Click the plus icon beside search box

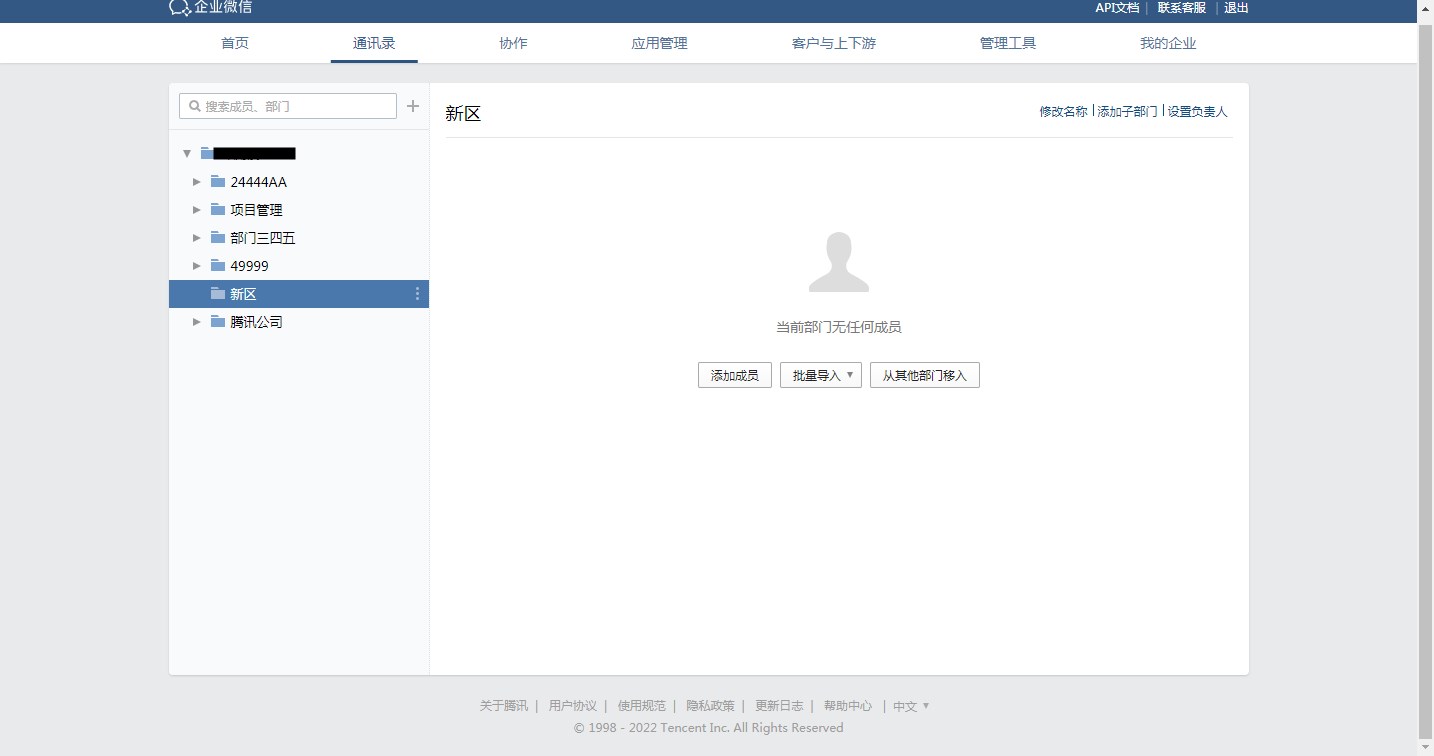[413, 106]
